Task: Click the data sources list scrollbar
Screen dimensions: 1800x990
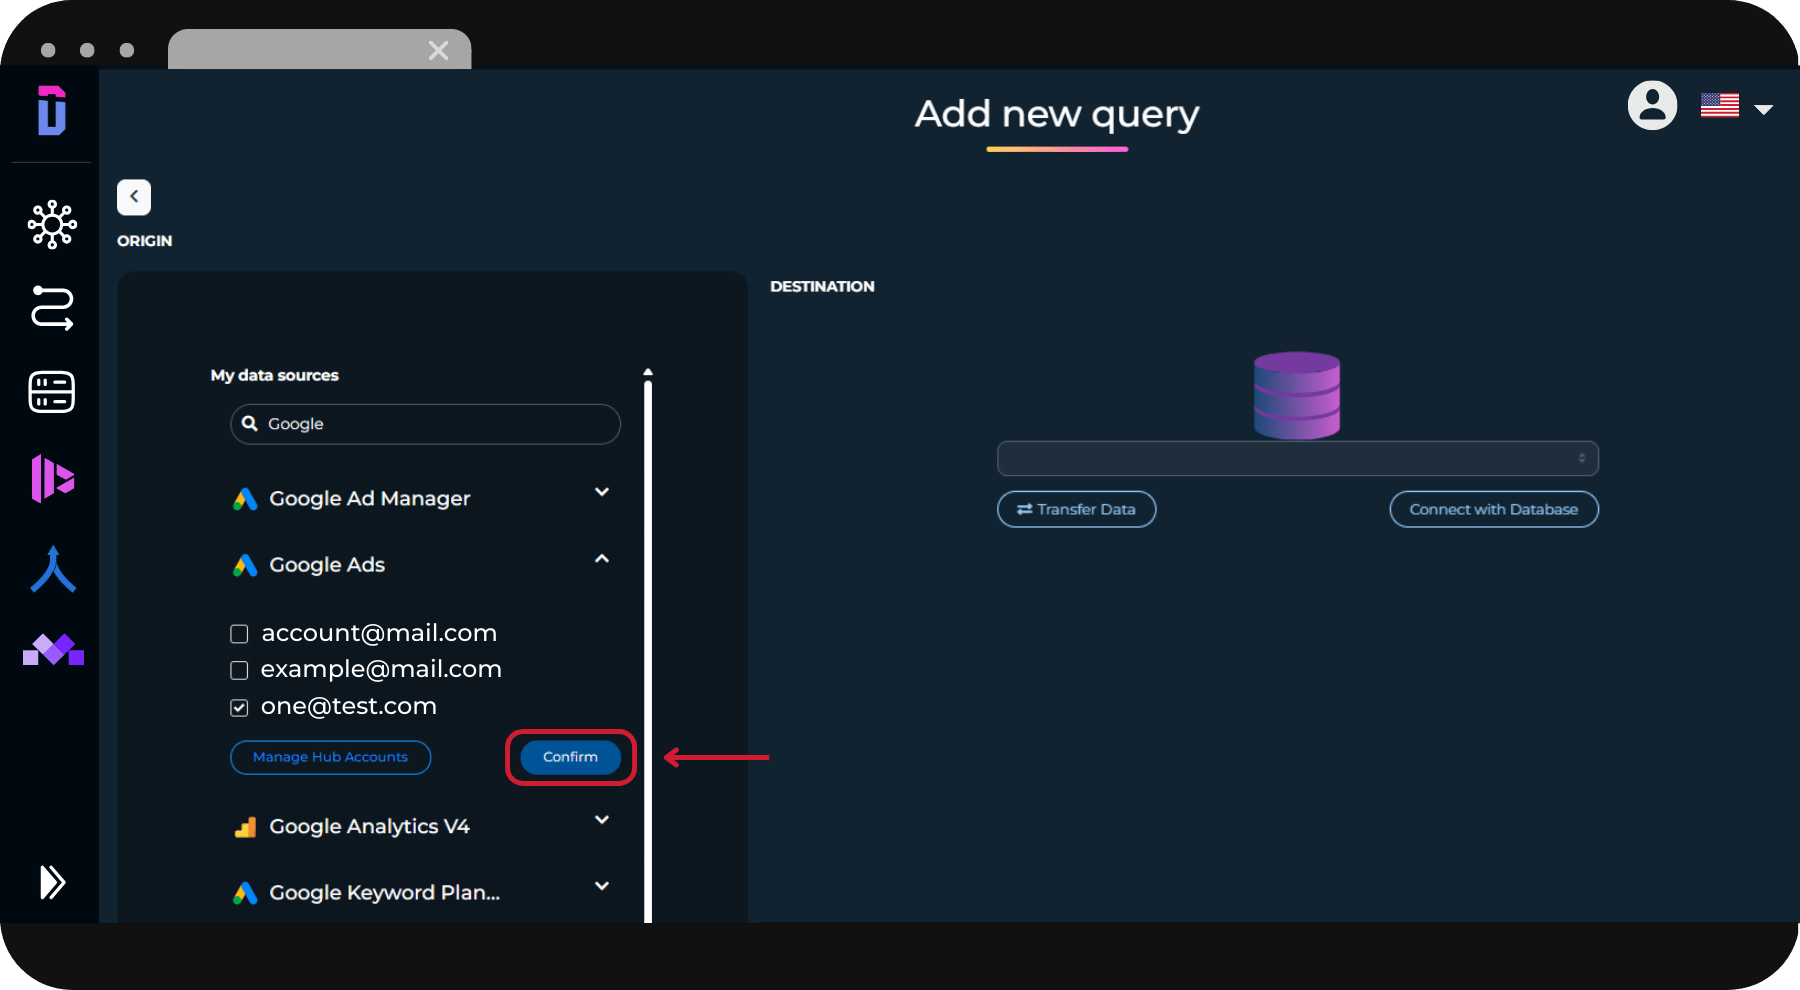Action: (648, 650)
